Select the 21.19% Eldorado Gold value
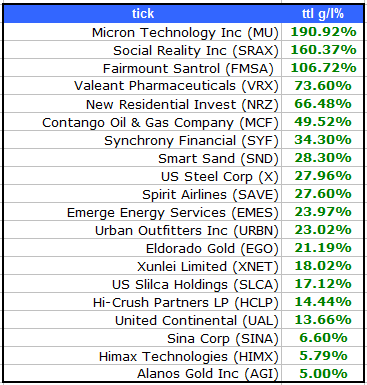367x385 pixels. [x=323, y=248]
